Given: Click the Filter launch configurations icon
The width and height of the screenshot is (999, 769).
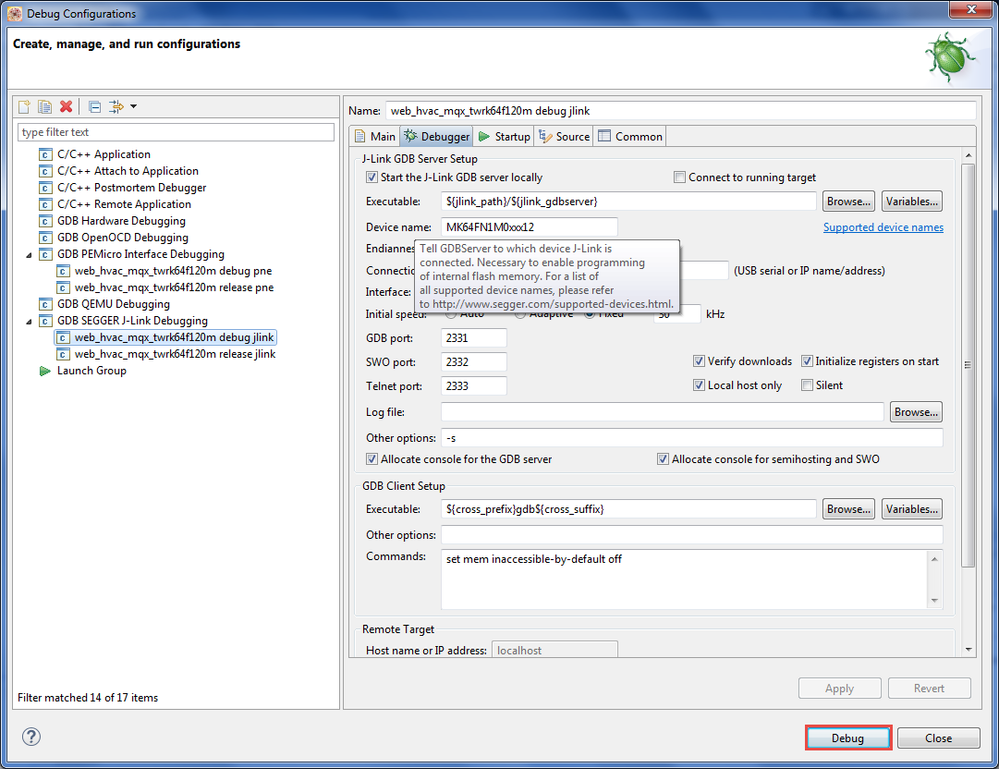Looking at the screenshot, I should pos(116,106).
